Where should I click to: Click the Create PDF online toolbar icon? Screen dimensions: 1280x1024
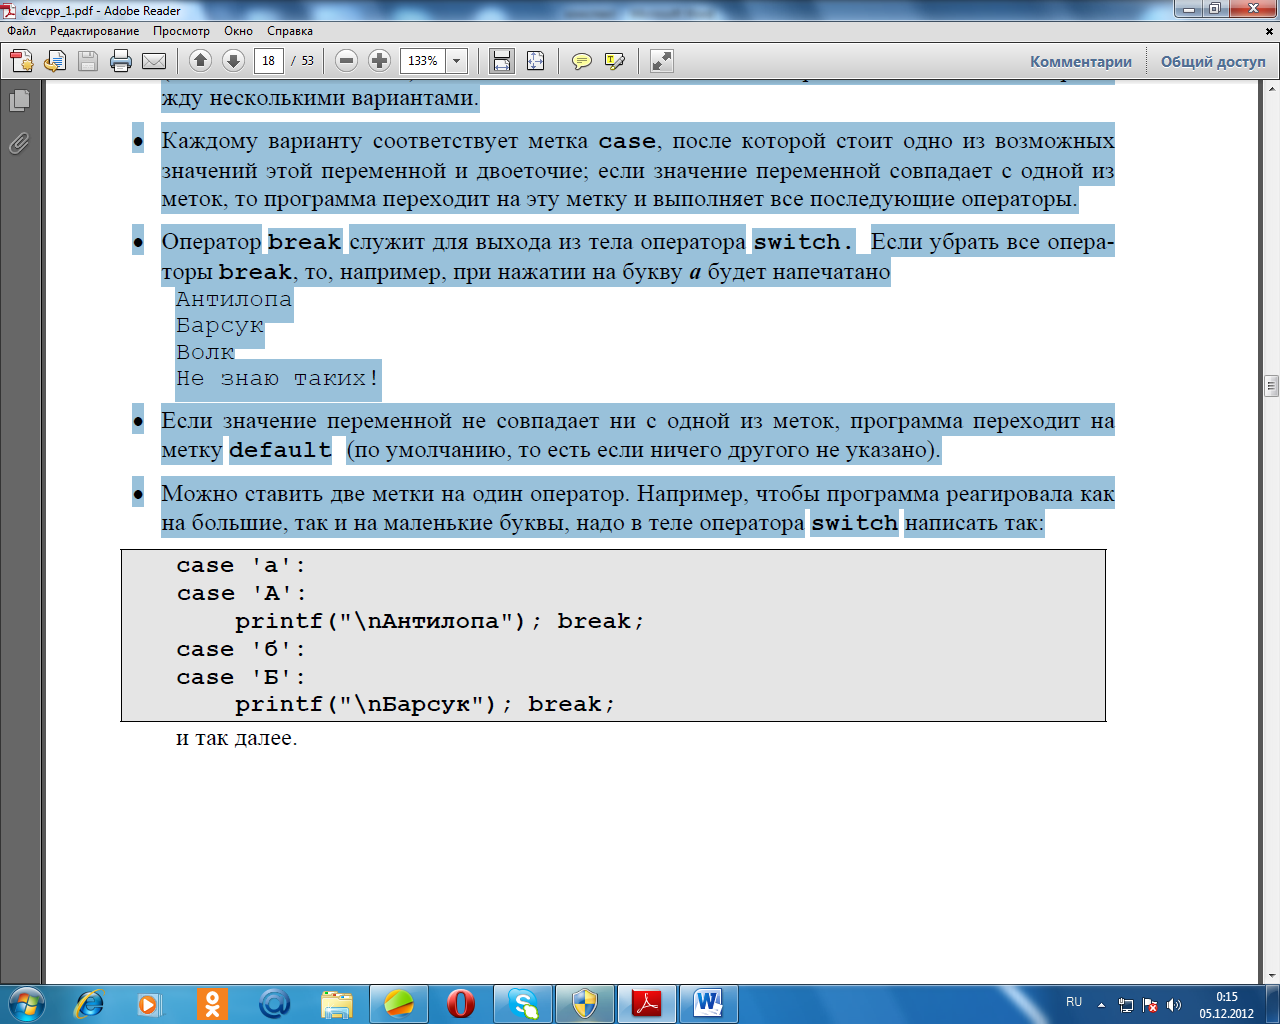point(22,61)
